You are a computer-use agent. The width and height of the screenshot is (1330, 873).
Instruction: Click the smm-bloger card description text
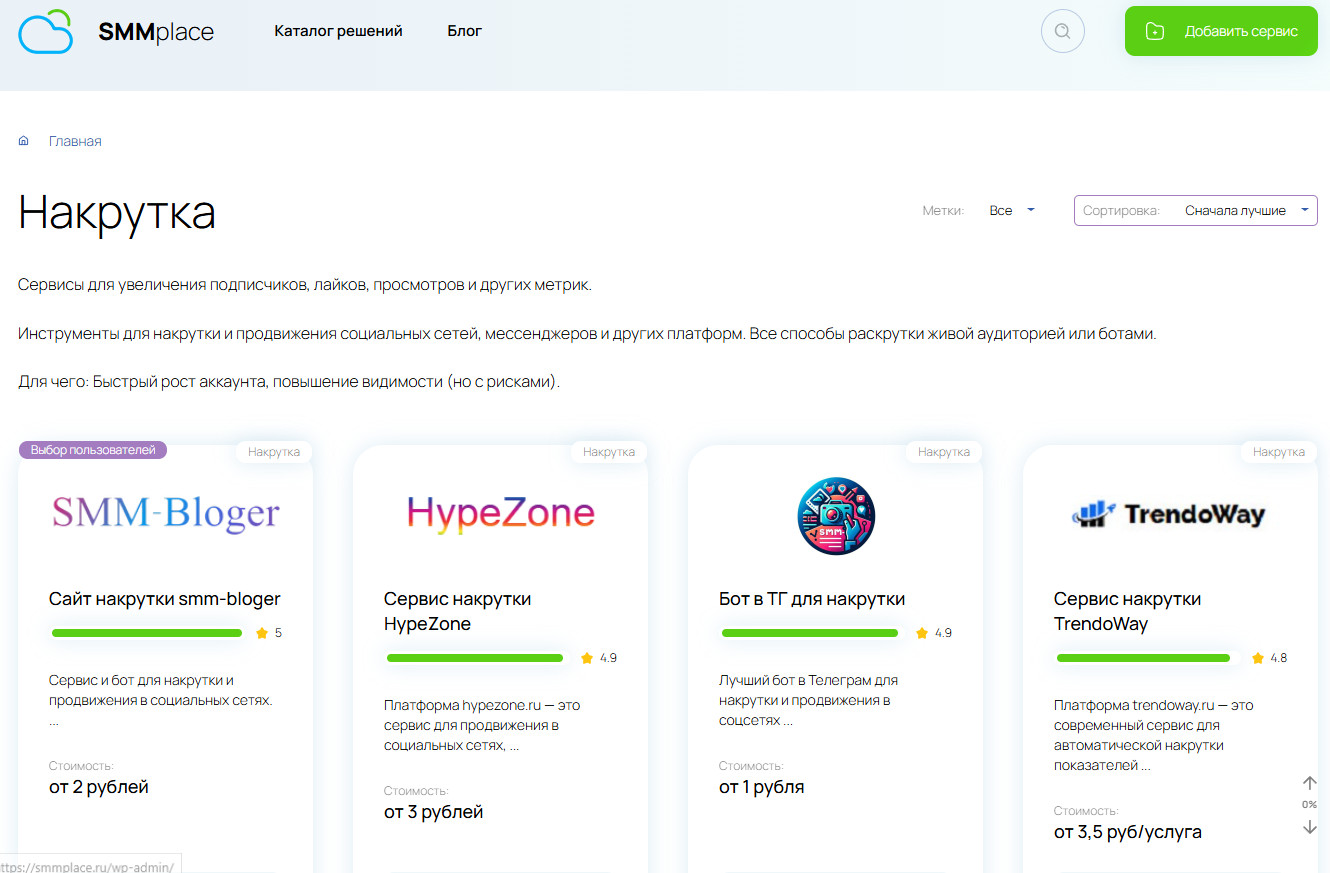click(161, 700)
